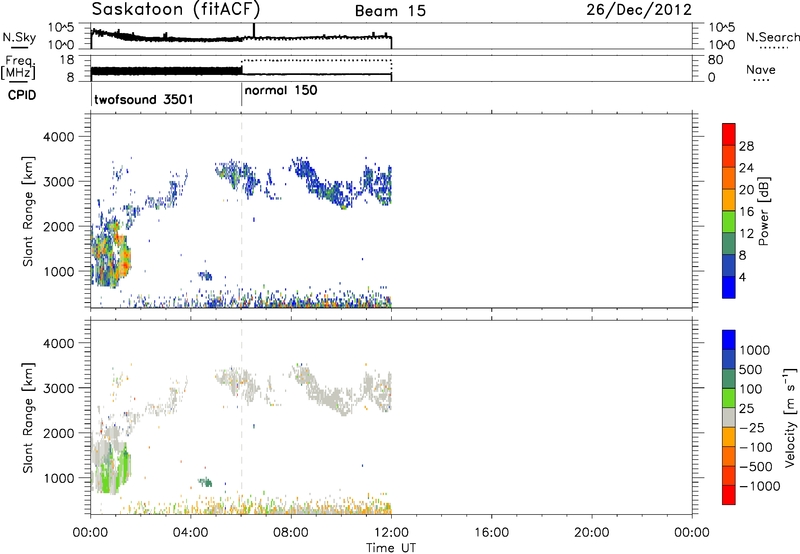Click the Nave legend label

[x=761, y=69]
